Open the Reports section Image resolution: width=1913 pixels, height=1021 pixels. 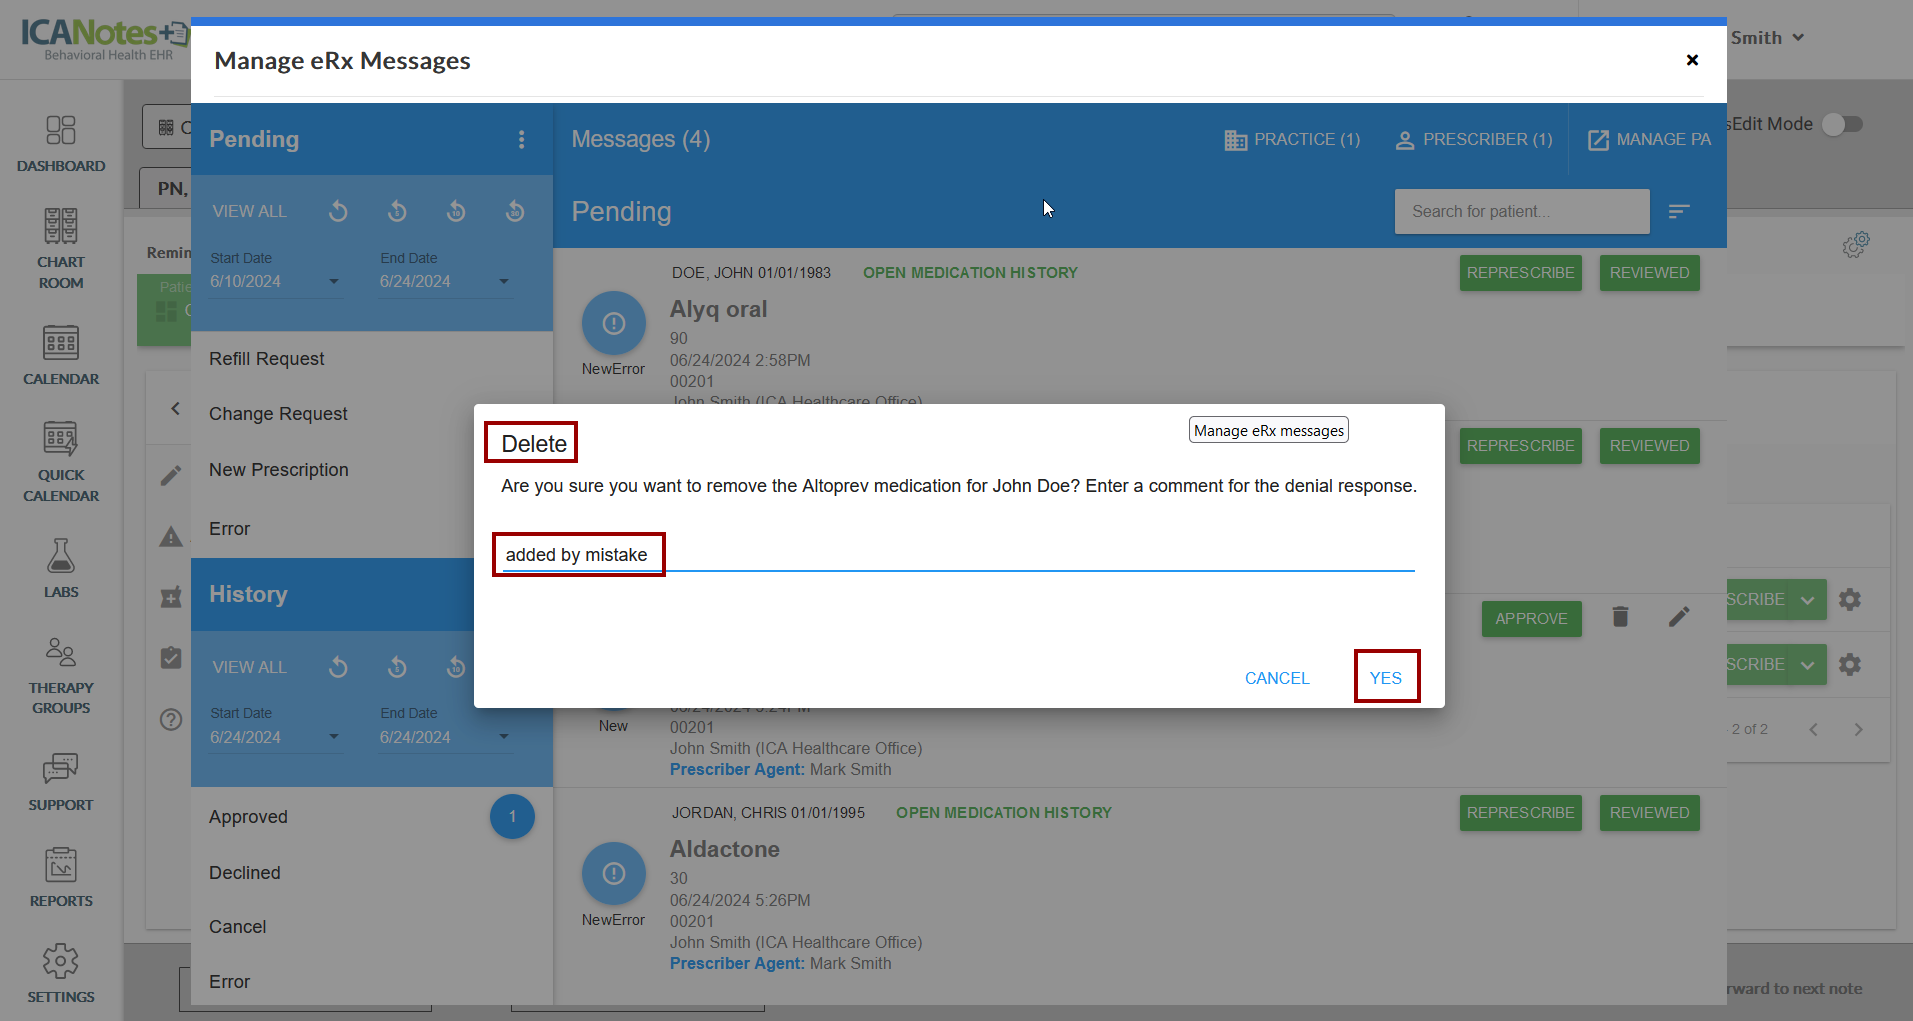pos(61,877)
